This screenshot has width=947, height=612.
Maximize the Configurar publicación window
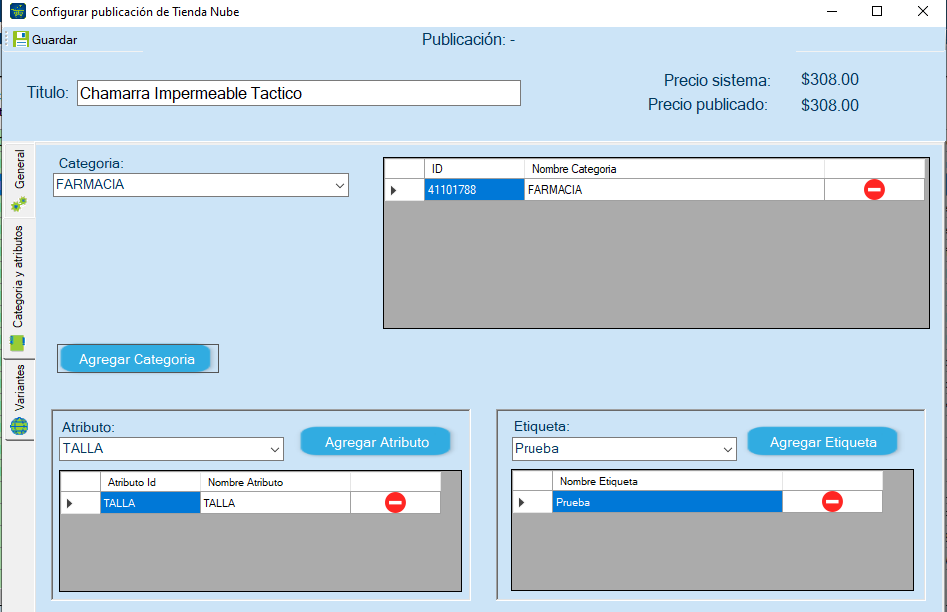tap(877, 11)
